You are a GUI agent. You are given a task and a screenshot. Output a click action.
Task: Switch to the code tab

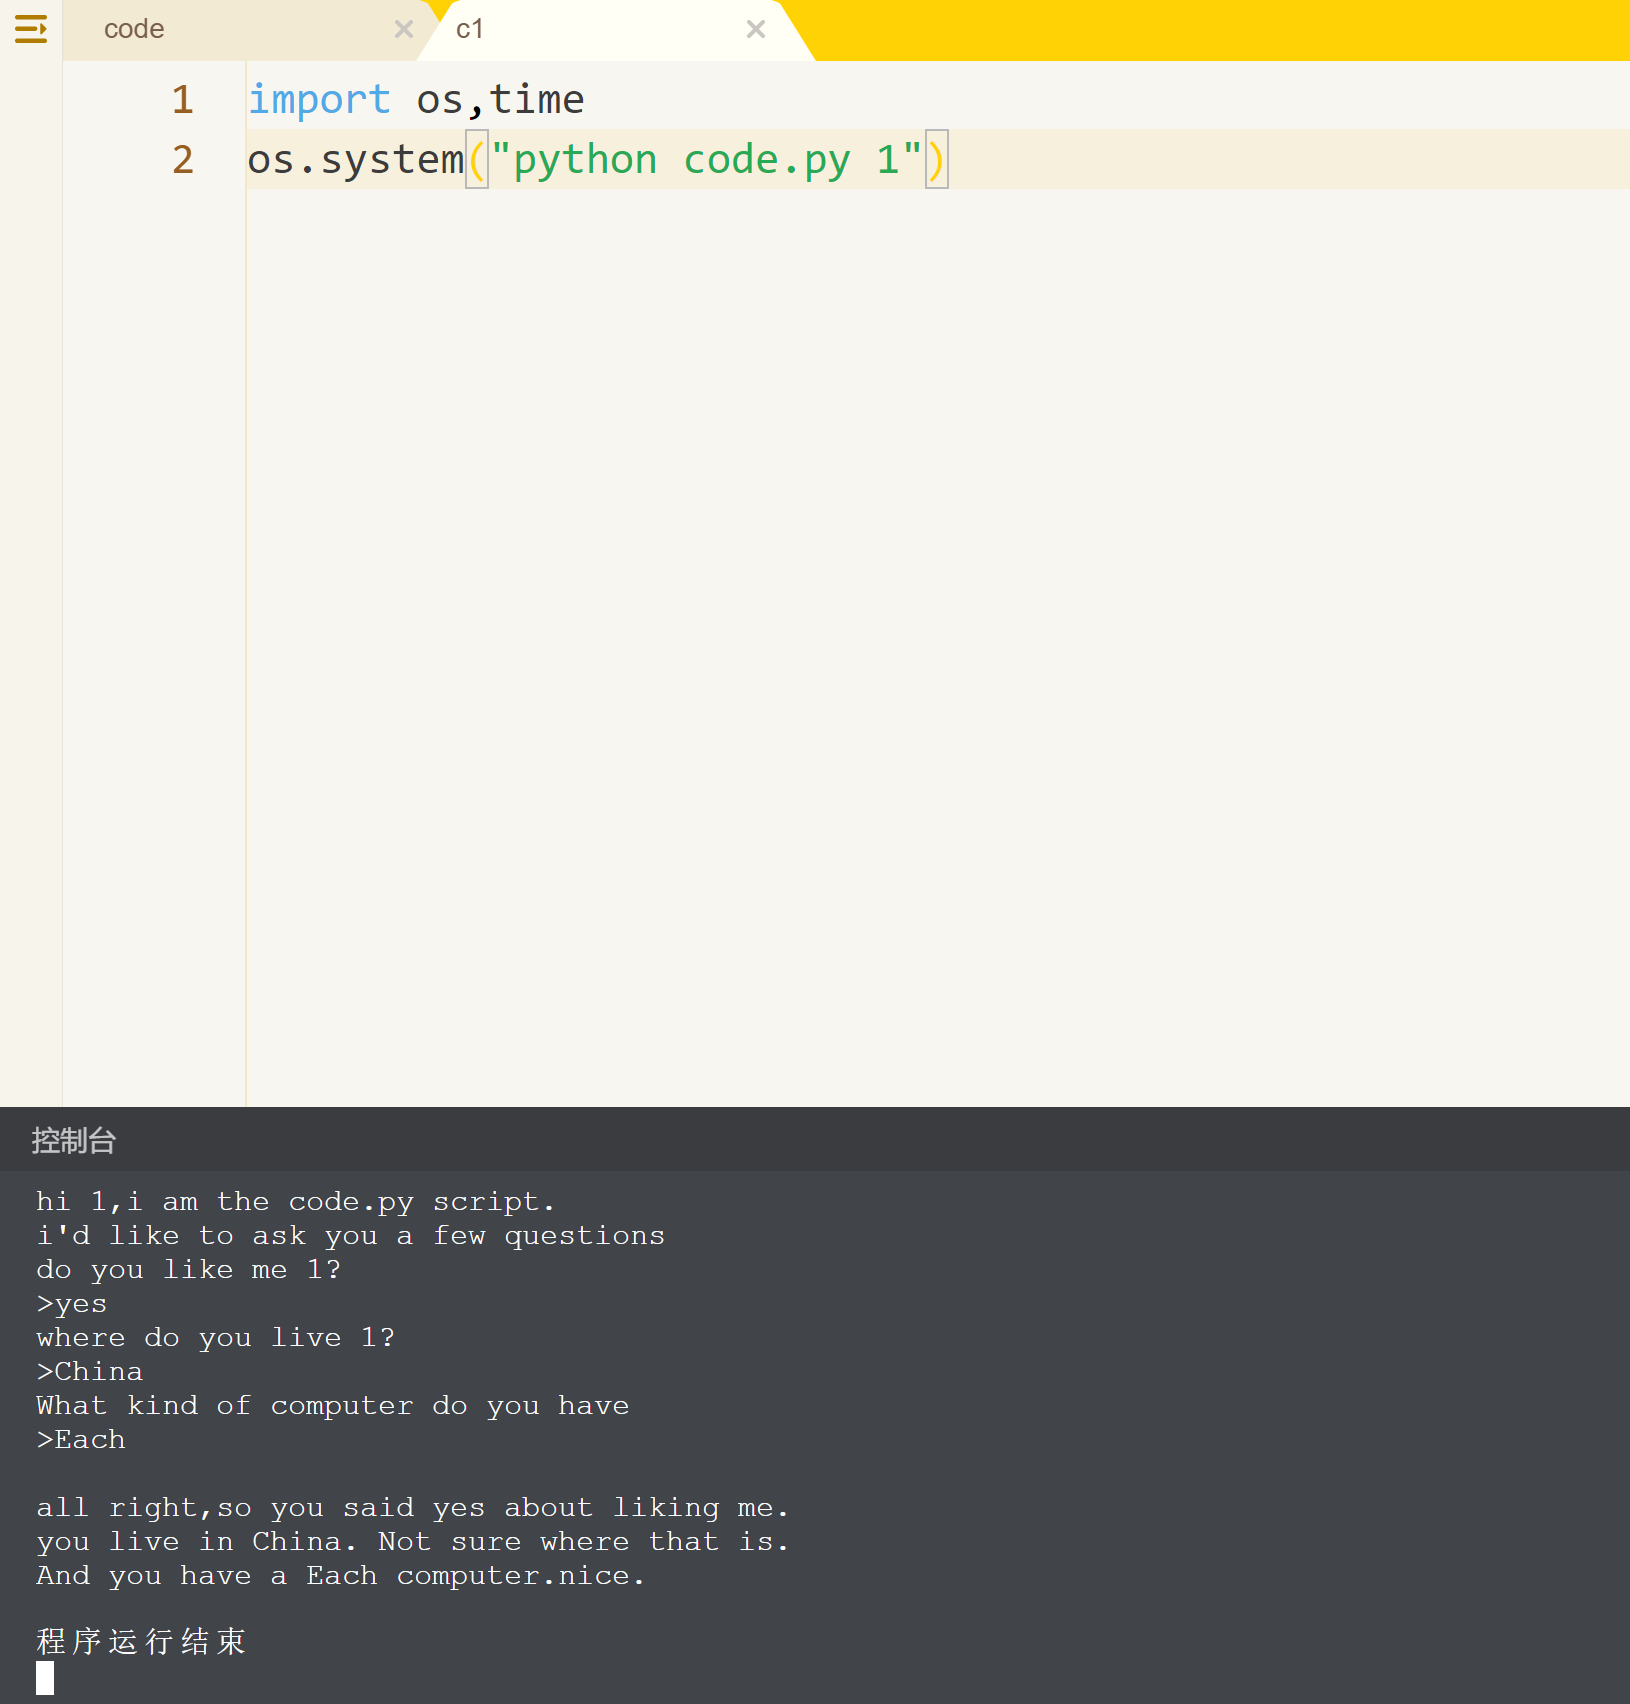point(134,29)
